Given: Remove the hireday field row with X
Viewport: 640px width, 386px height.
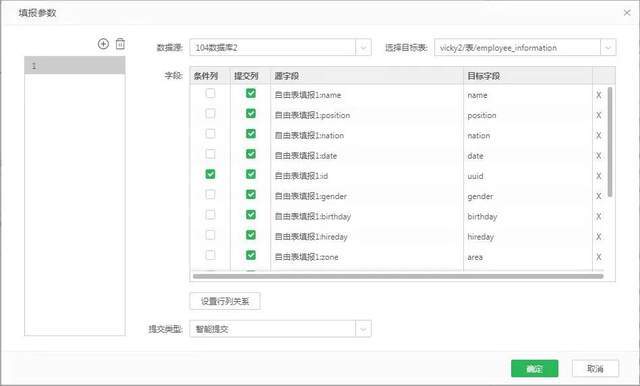Looking at the screenshot, I should [598, 237].
